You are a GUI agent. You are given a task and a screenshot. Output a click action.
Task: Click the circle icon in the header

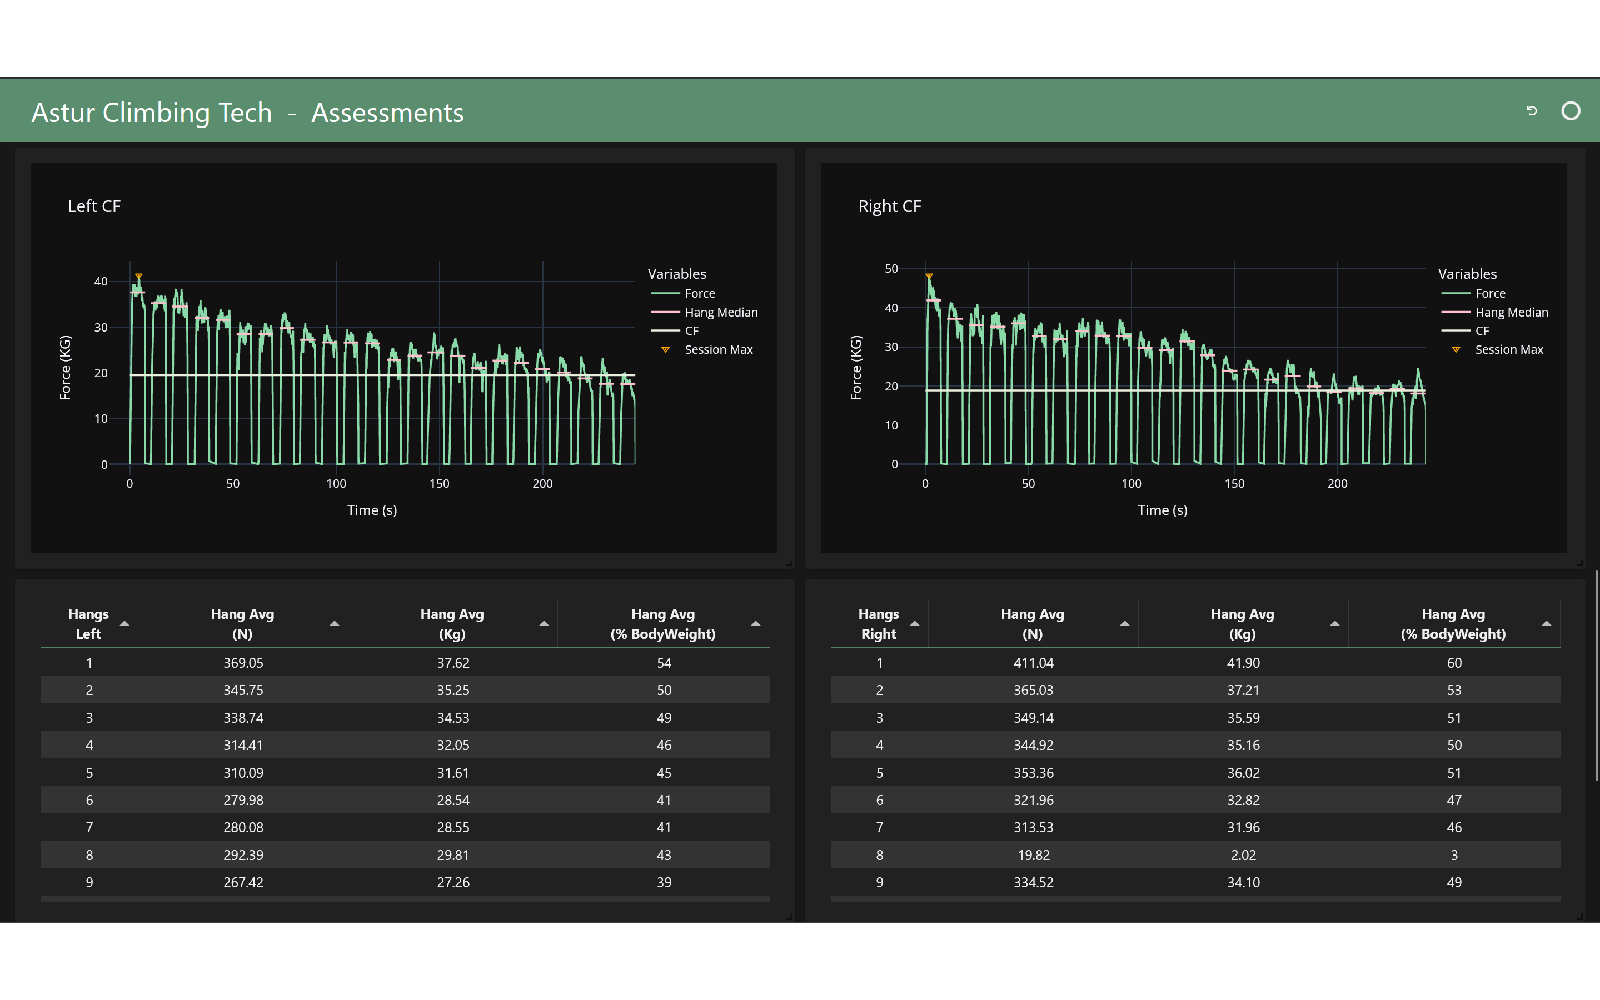point(1571,111)
